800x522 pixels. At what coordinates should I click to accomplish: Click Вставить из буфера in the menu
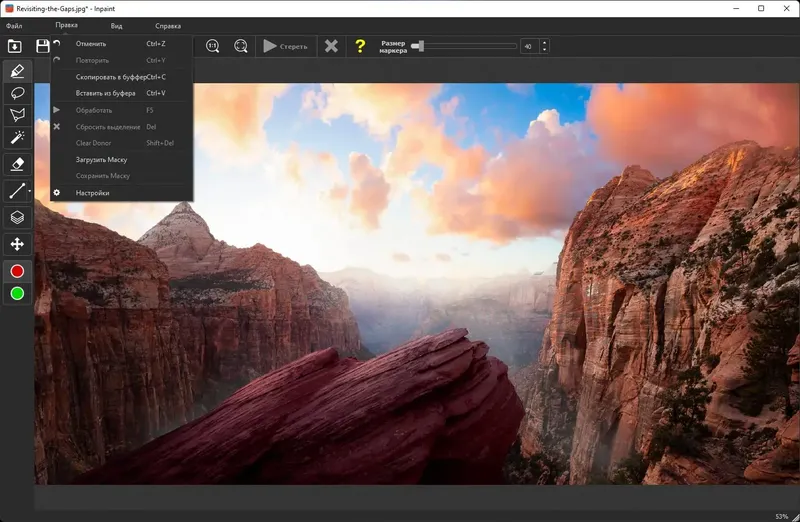(x=105, y=93)
